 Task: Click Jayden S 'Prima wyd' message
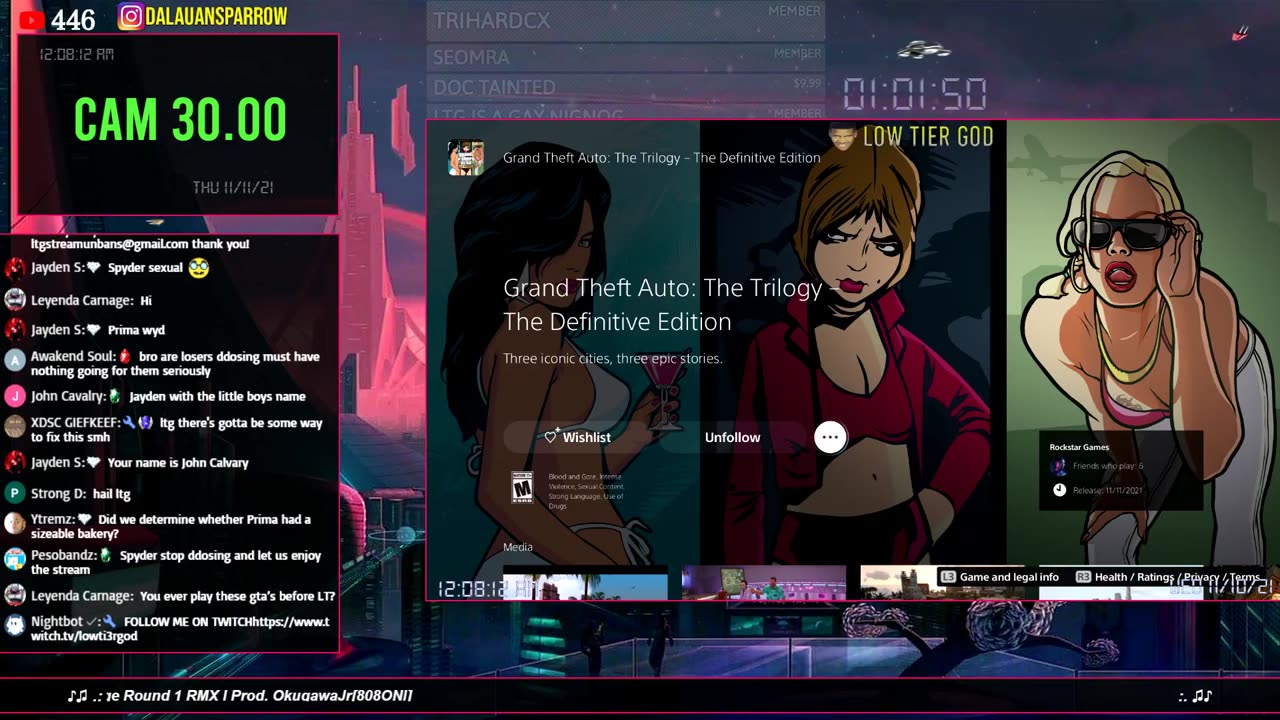pos(136,330)
